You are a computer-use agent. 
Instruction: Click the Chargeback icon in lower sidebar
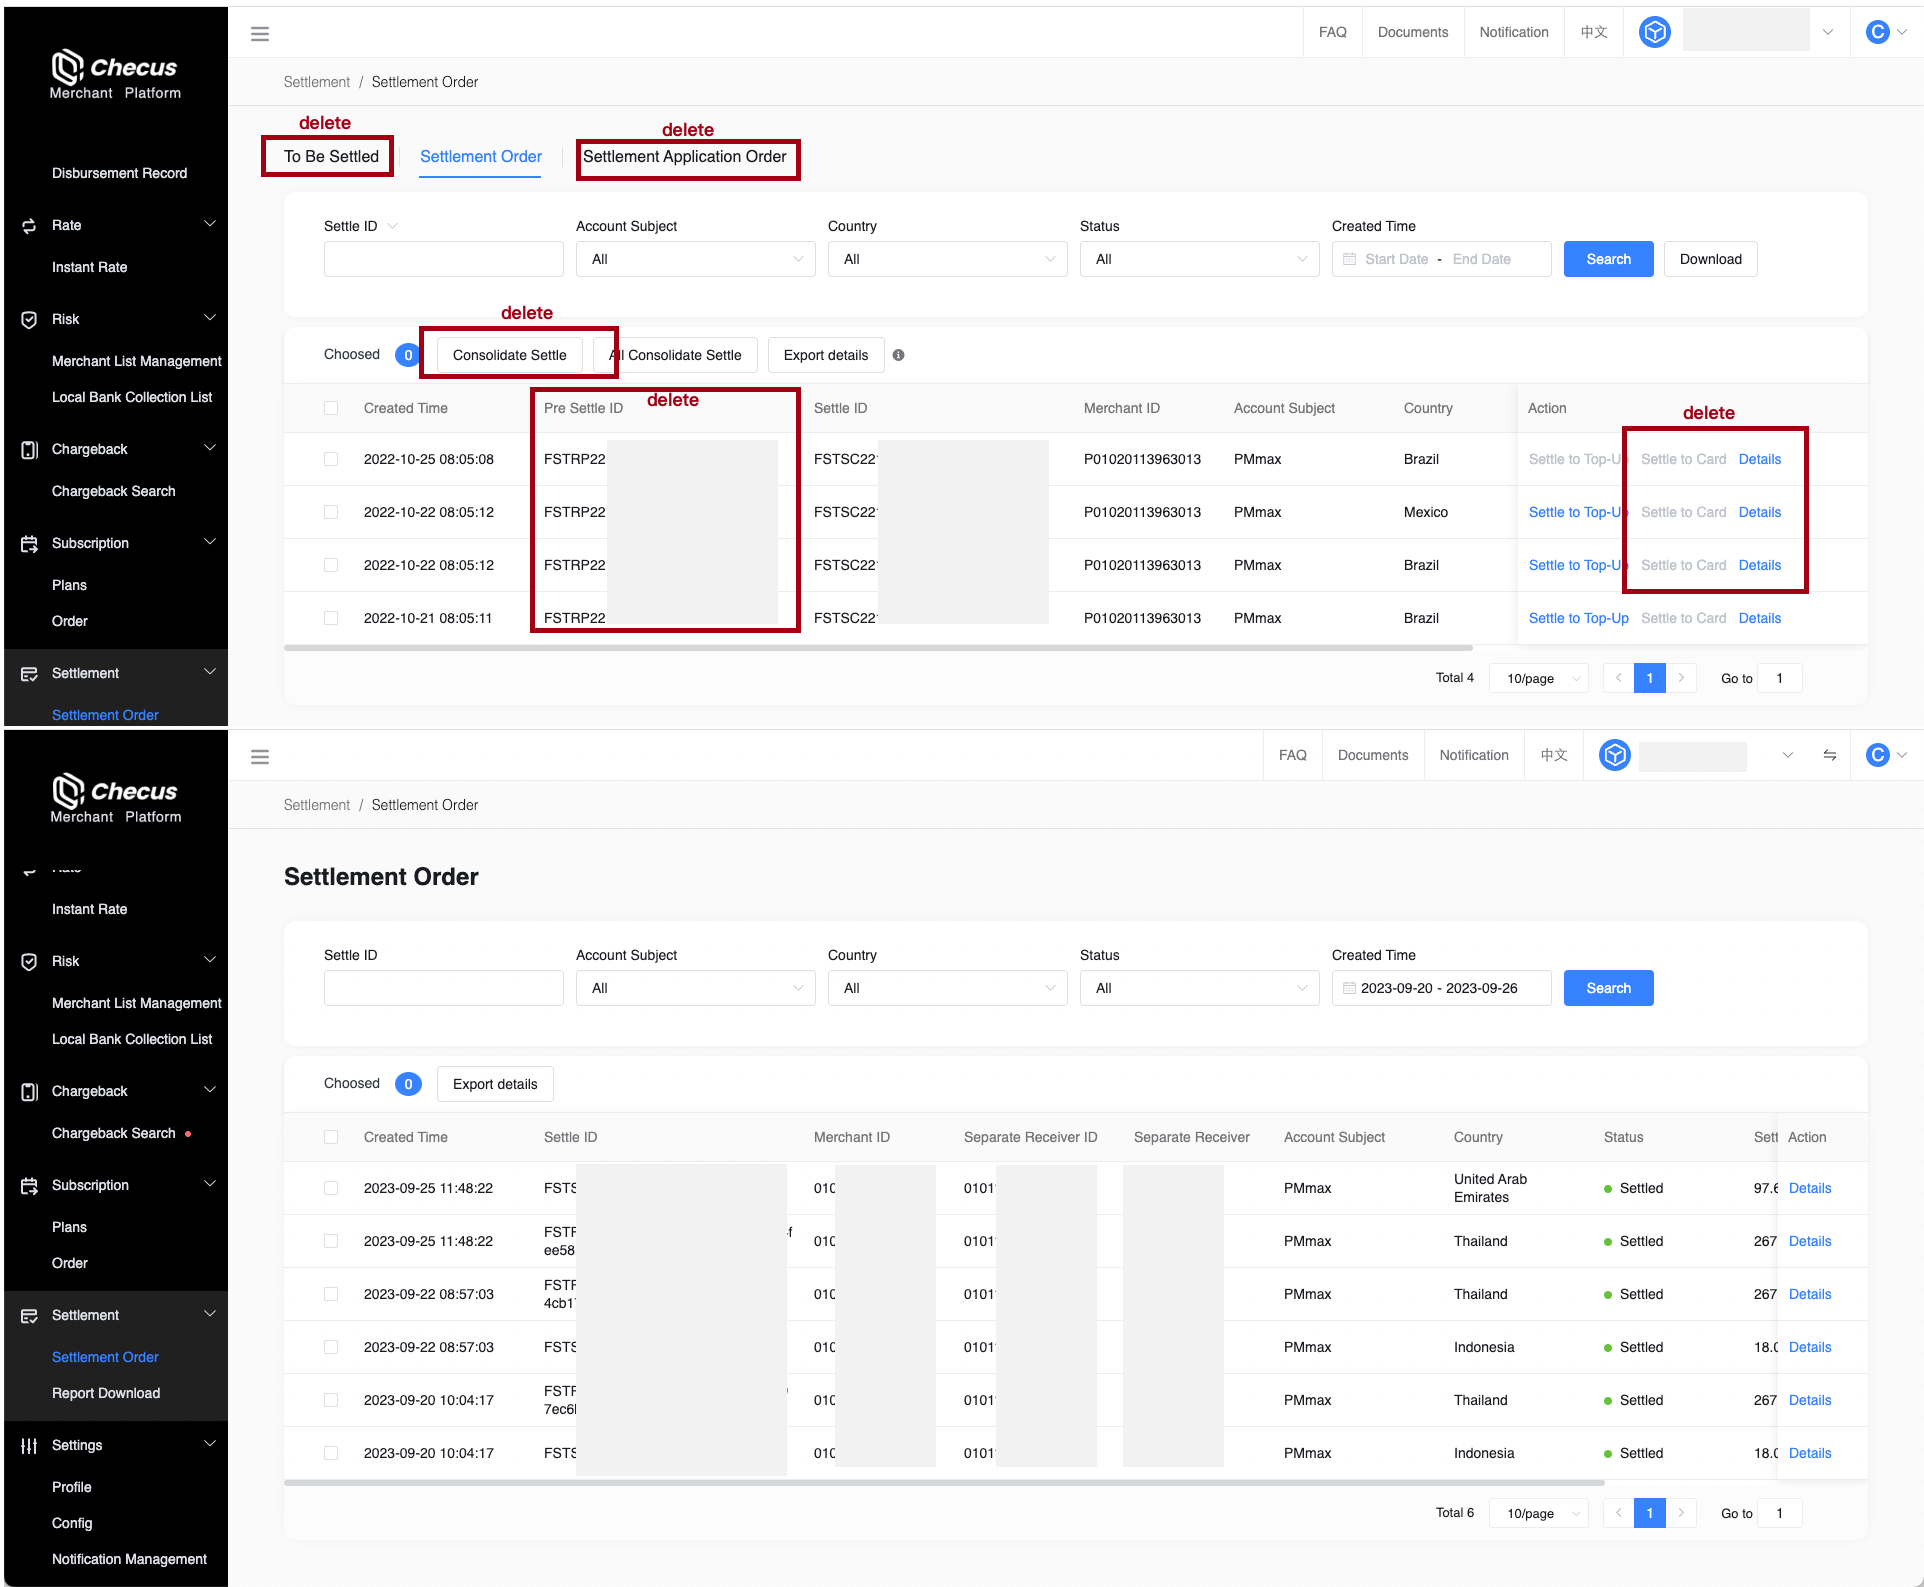29,1091
